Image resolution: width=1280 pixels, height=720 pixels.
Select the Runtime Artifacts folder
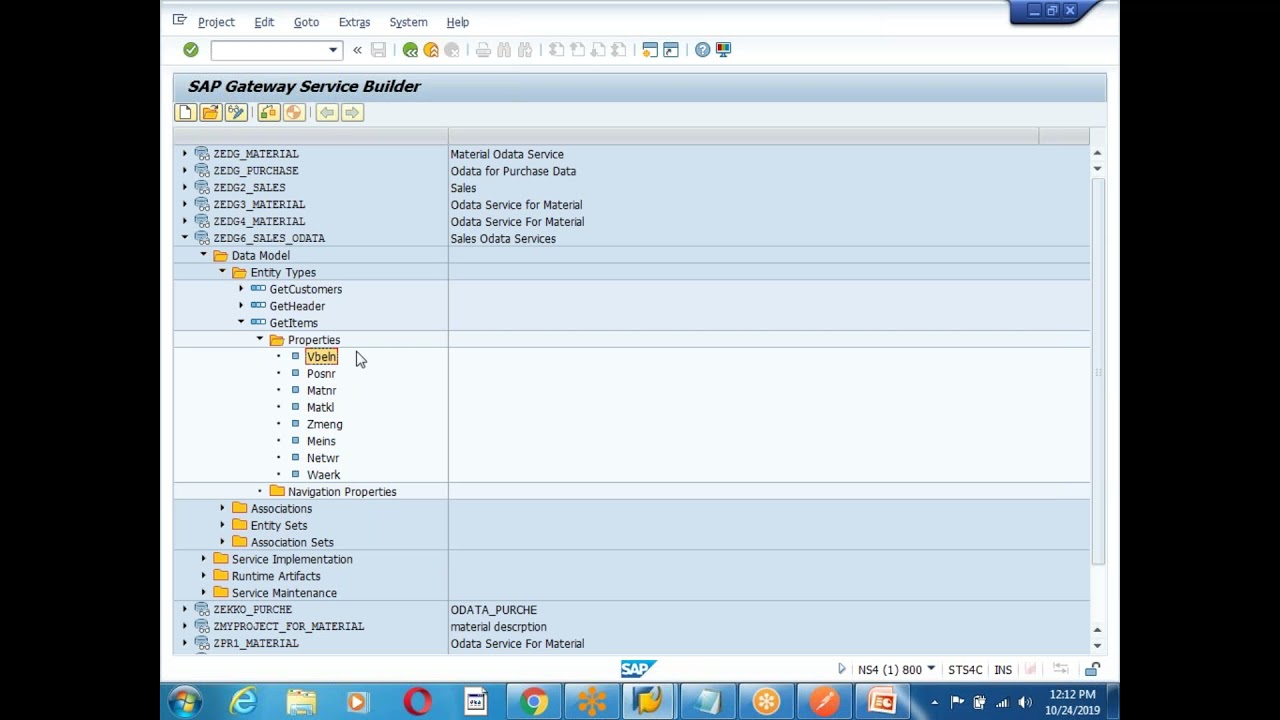pyautogui.click(x=276, y=577)
